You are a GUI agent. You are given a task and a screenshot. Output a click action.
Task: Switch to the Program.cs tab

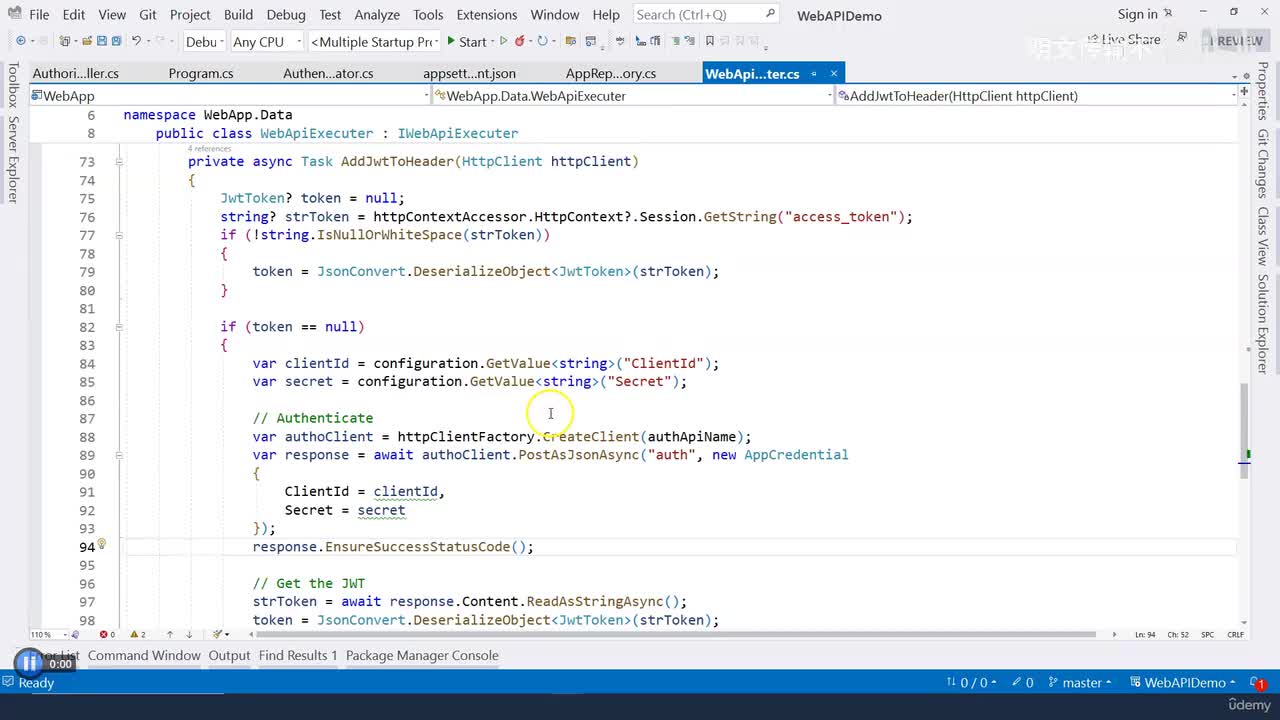coord(201,74)
